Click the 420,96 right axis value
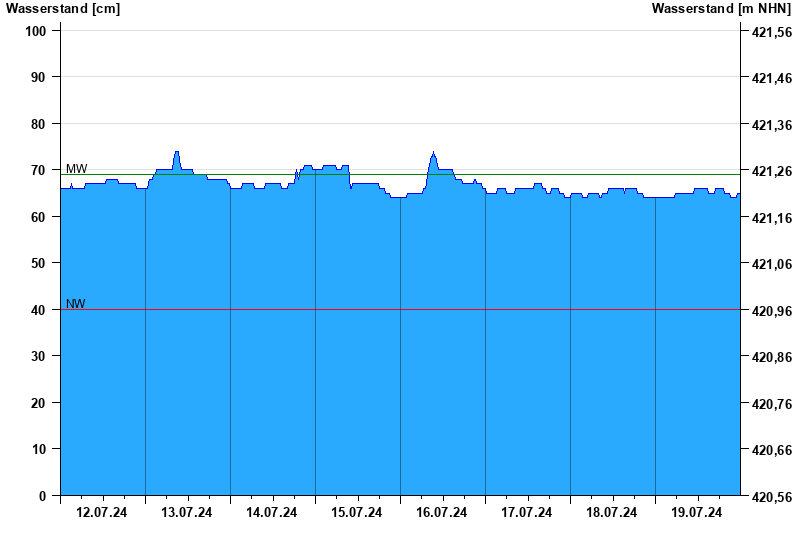This screenshot has width=800, height=550. tap(772, 311)
